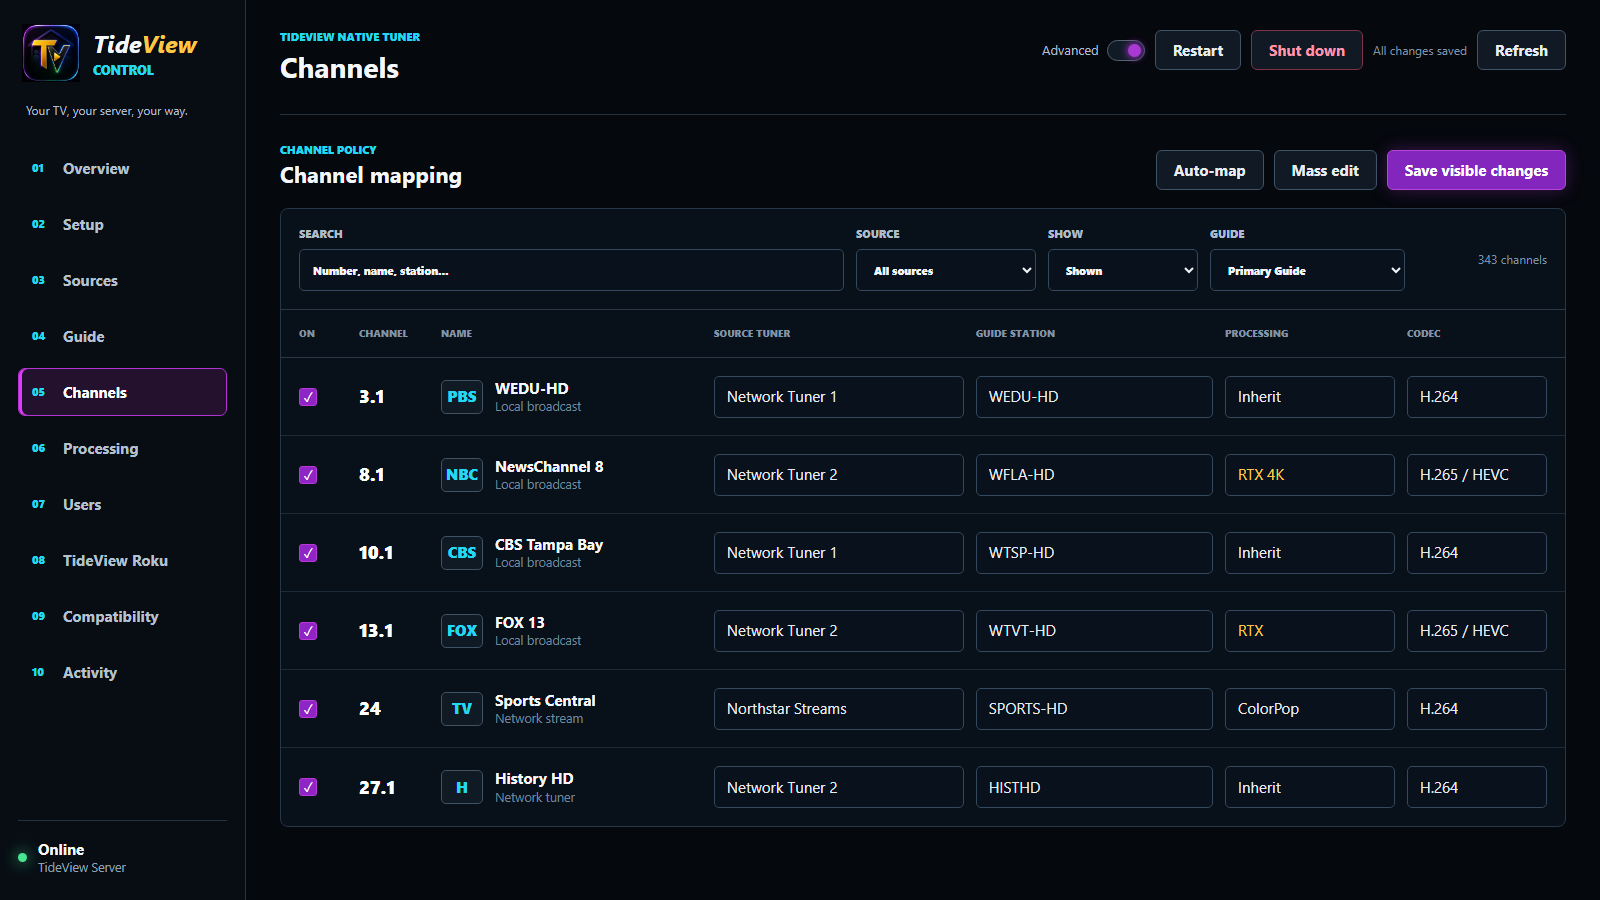1600x900 pixels.
Task: Edit the HISTHD guide station field
Action: click(x=1094, y=787)
